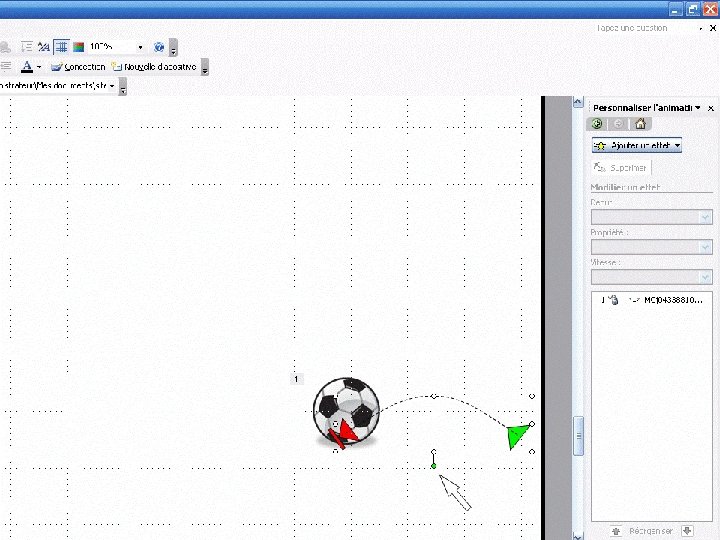Select the soccer ball image
This screenshot has height=540, width=720.
[346, 411]
